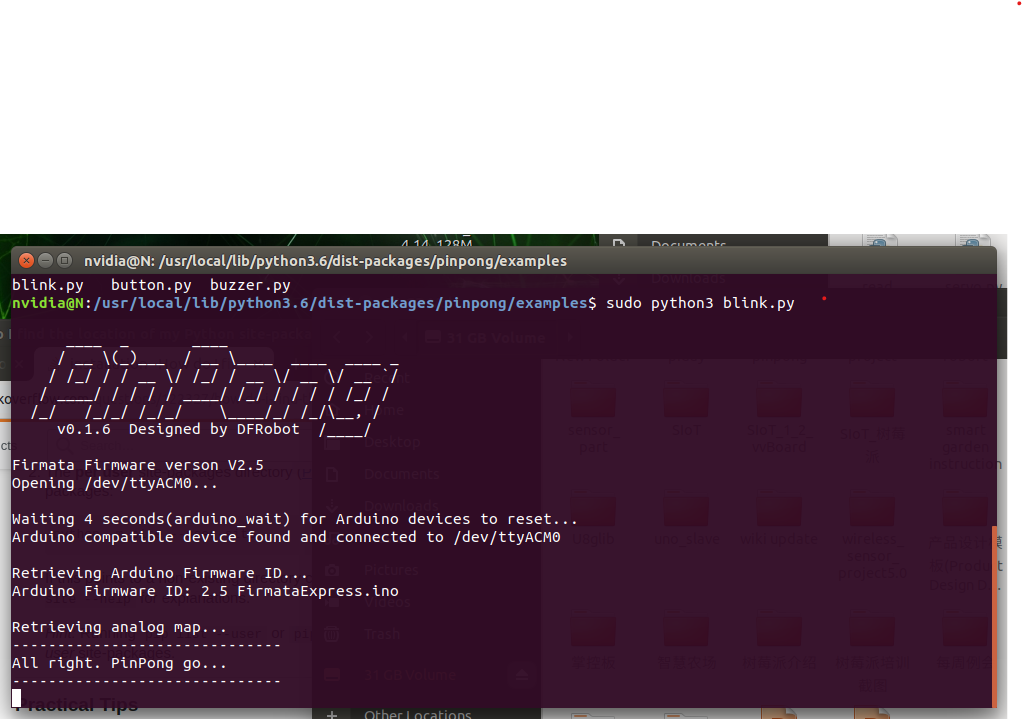Click the 'Retrieving Arduino Firmware ID...' line
The image size is (1022, 719).
coord(160,573)
